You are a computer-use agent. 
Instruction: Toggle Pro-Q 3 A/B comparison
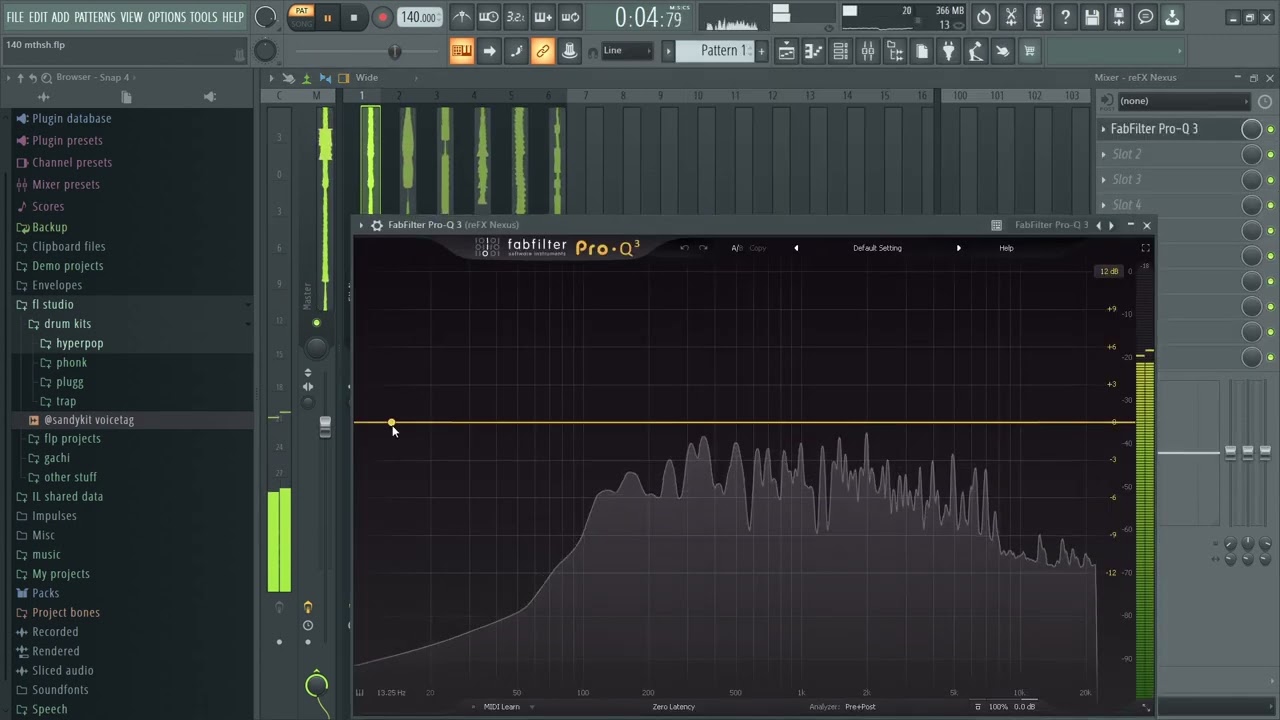[x=737, y=248]
